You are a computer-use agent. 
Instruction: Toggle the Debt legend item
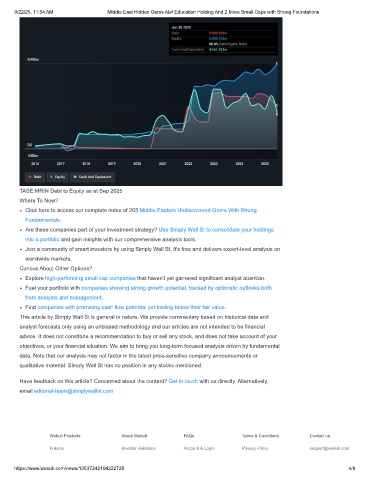[35, 177]
